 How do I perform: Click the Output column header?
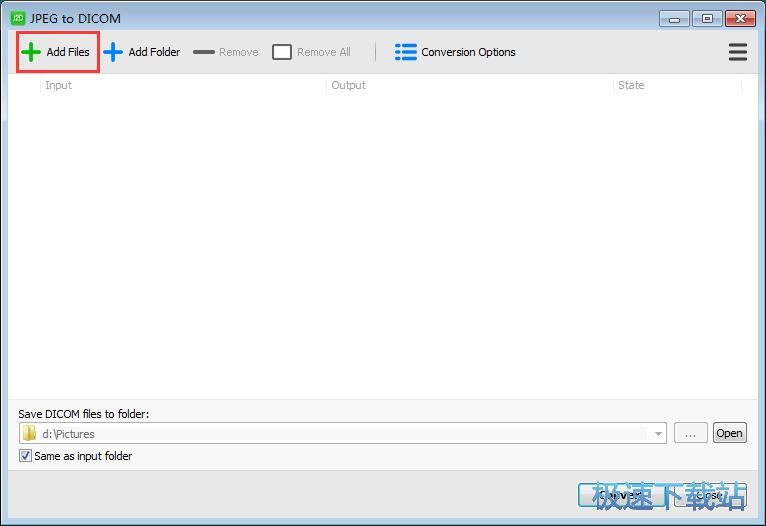469,85
